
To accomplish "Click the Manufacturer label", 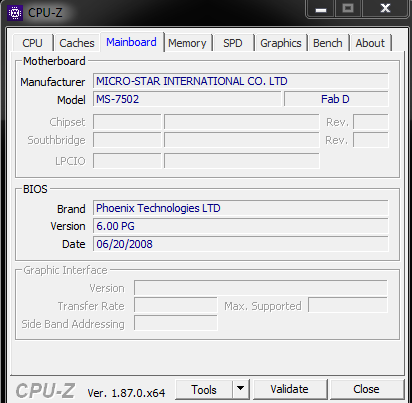I will tap(53, 82).
